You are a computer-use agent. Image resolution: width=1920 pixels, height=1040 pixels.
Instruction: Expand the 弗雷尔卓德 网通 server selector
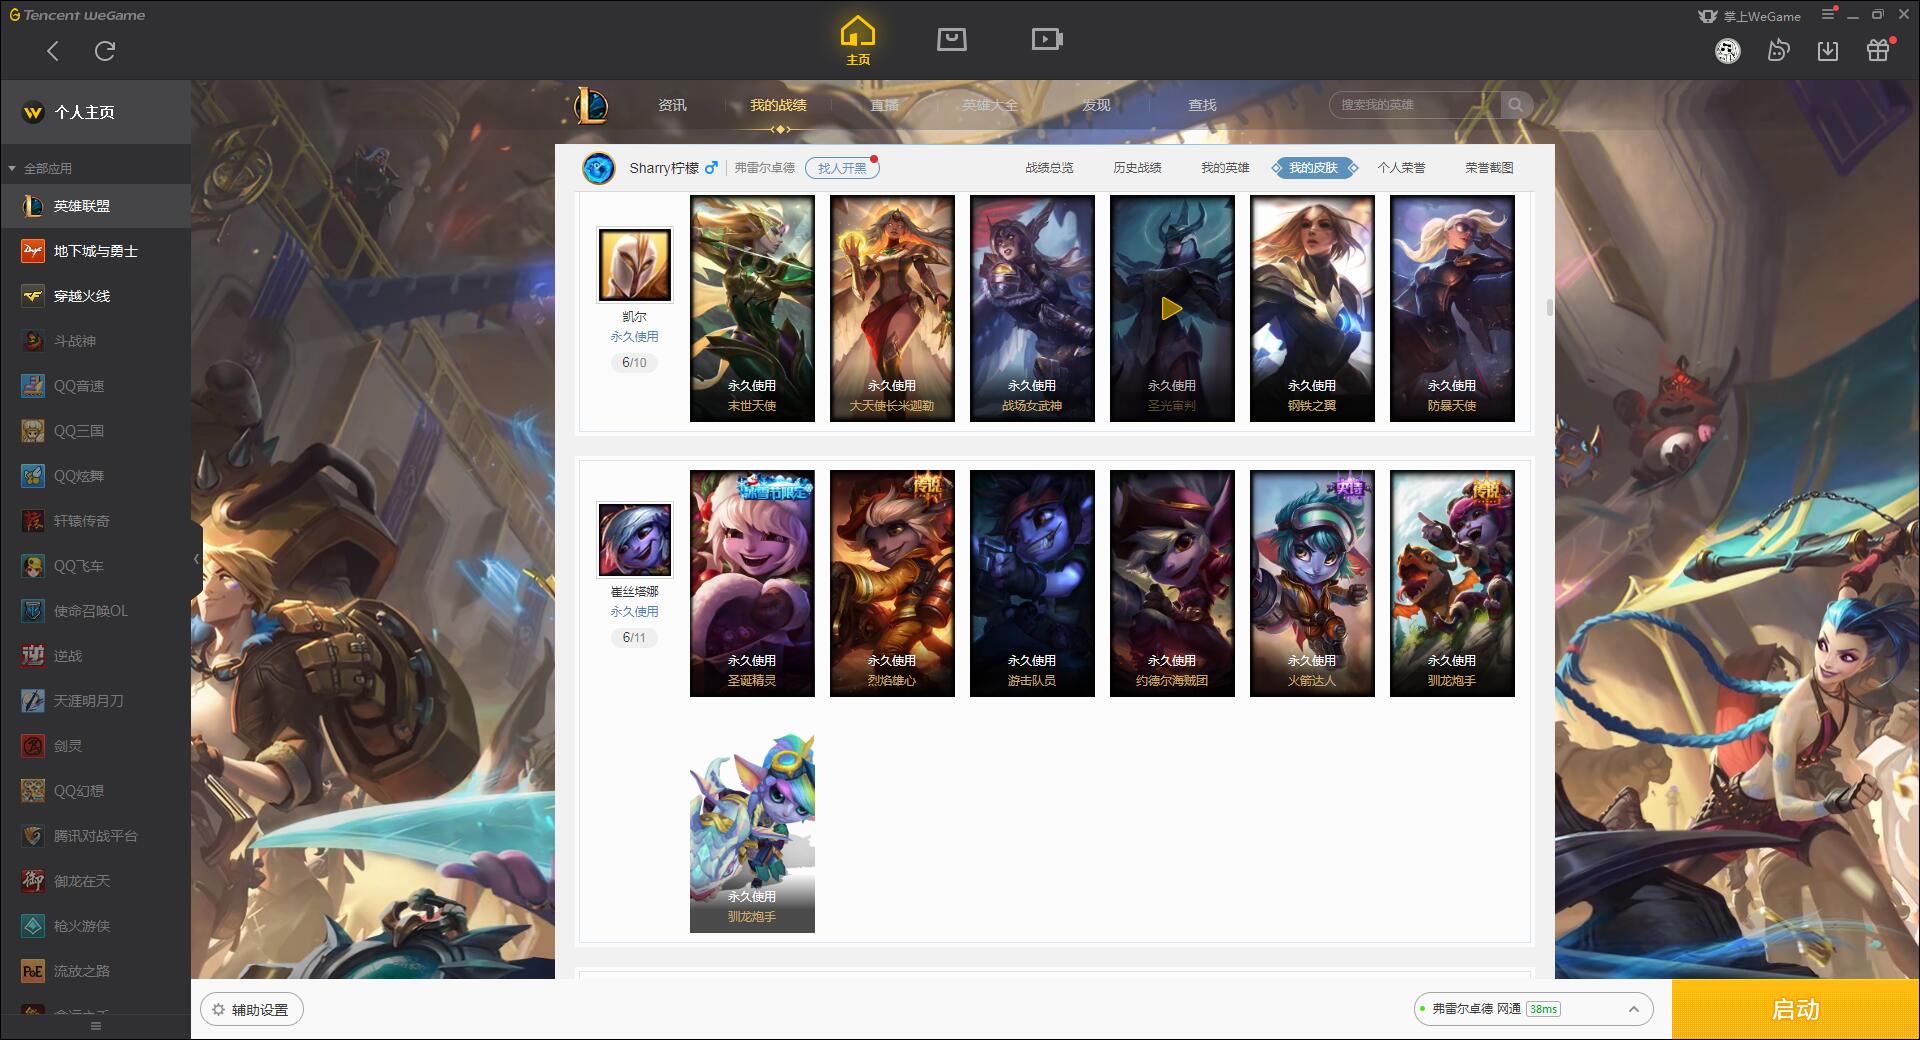[x=1533, y=1009]
